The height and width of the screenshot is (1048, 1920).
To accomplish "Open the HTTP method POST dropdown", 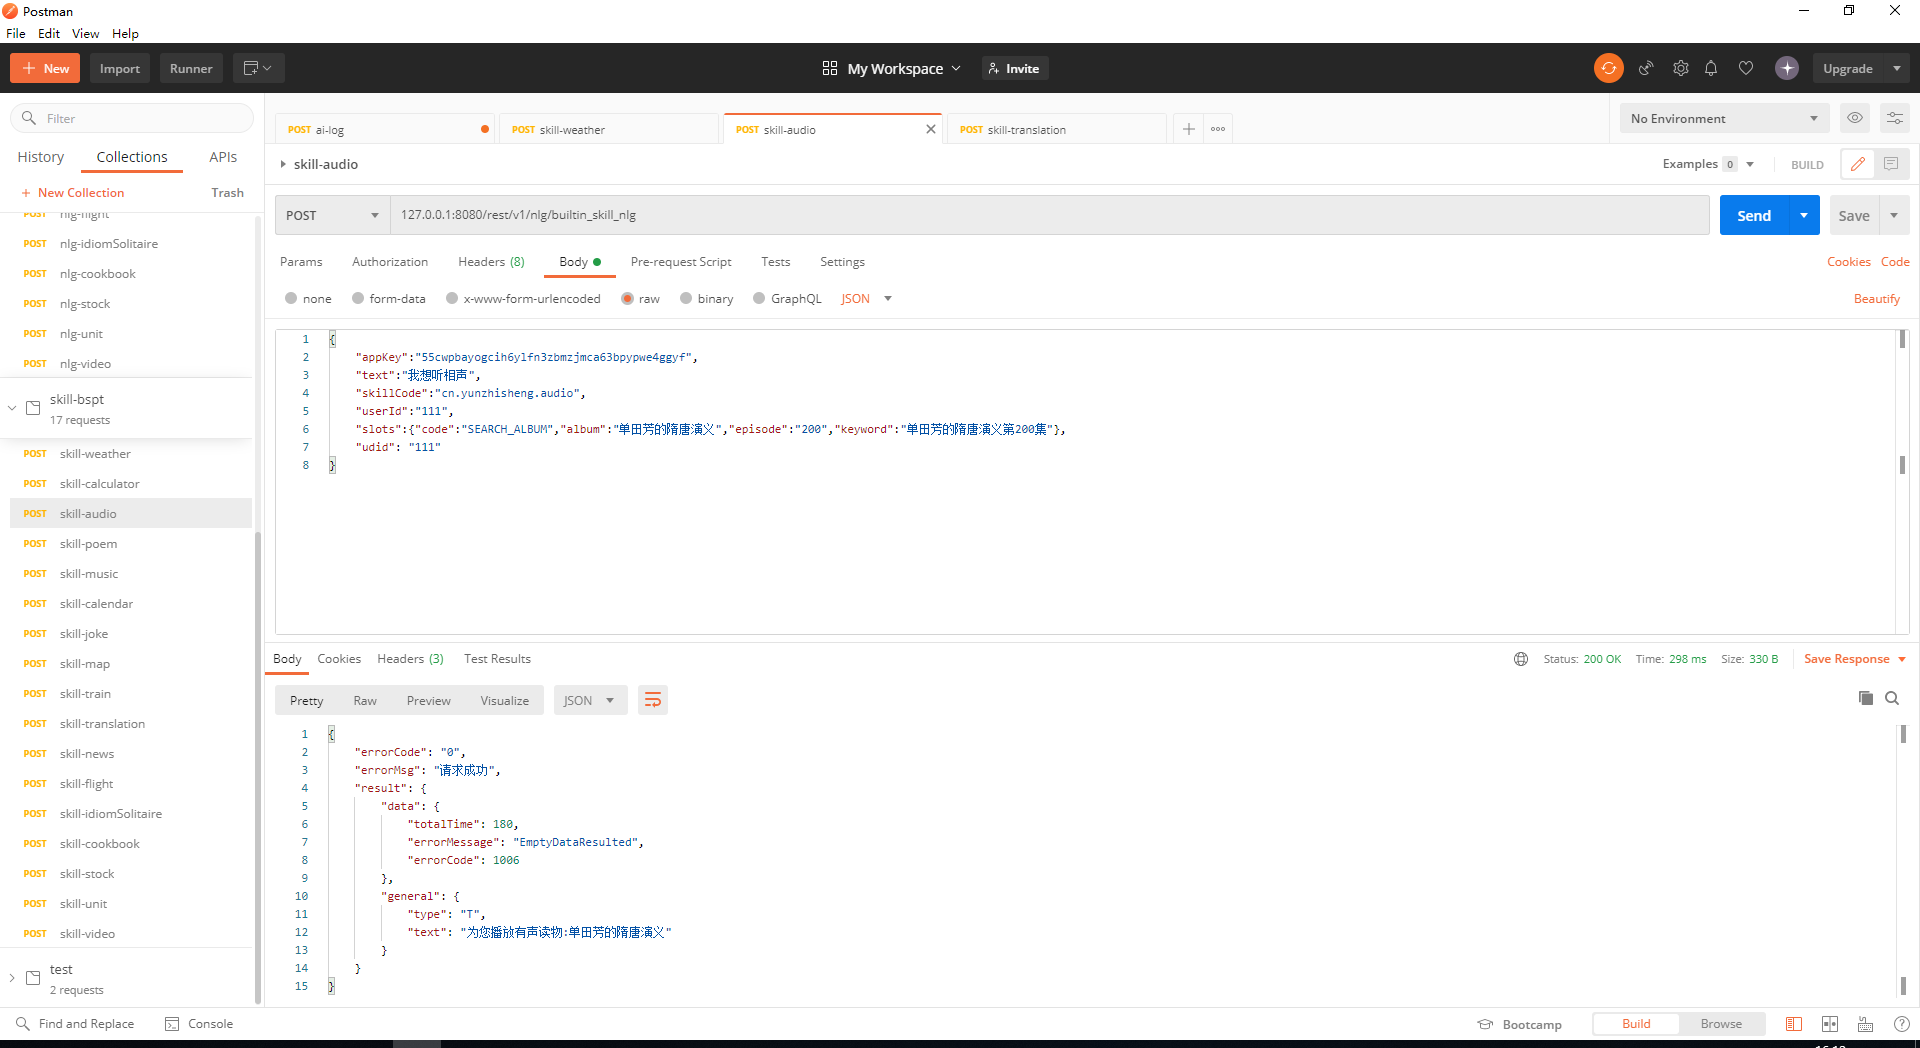I will 332,215.
